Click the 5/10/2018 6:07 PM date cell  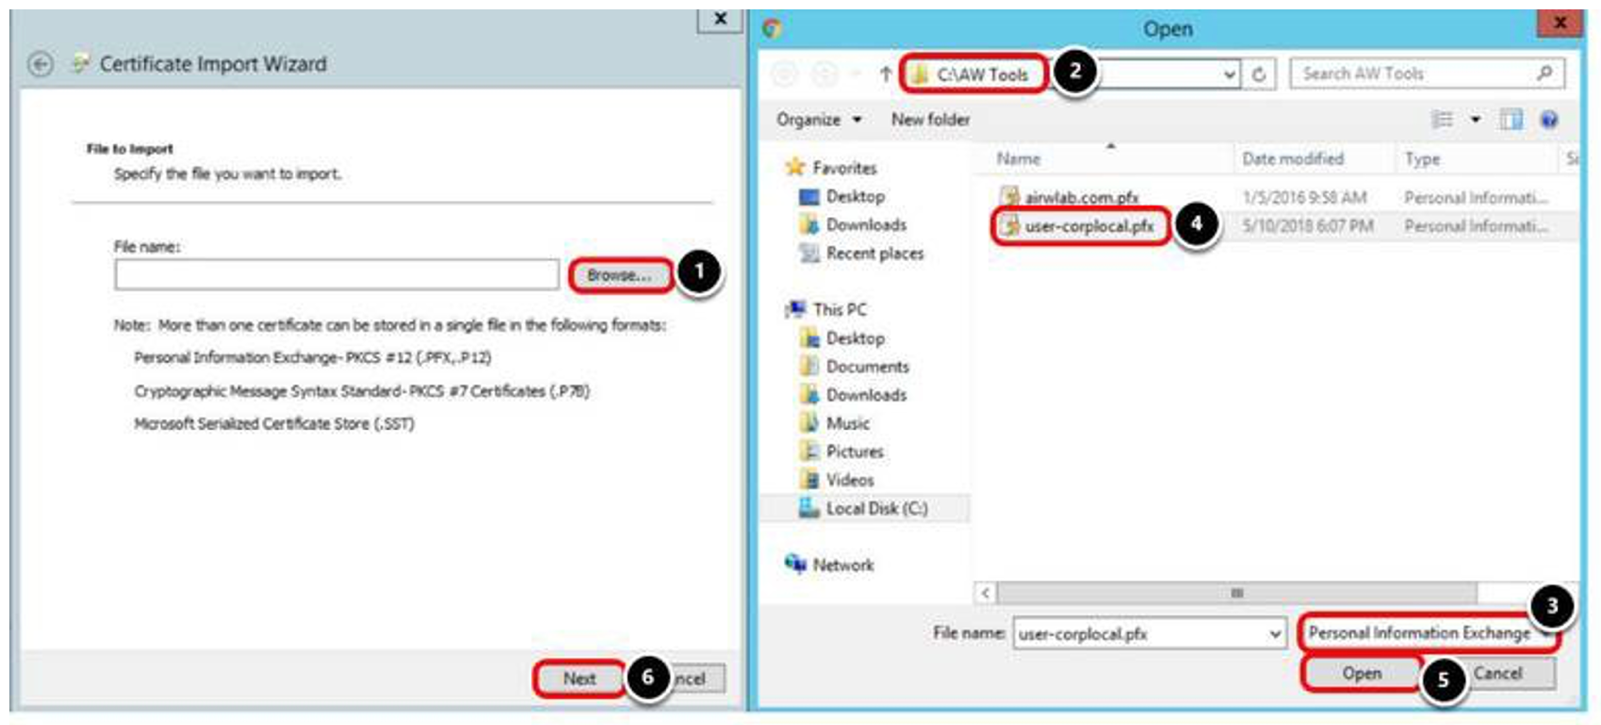[x=1307, y=227]
